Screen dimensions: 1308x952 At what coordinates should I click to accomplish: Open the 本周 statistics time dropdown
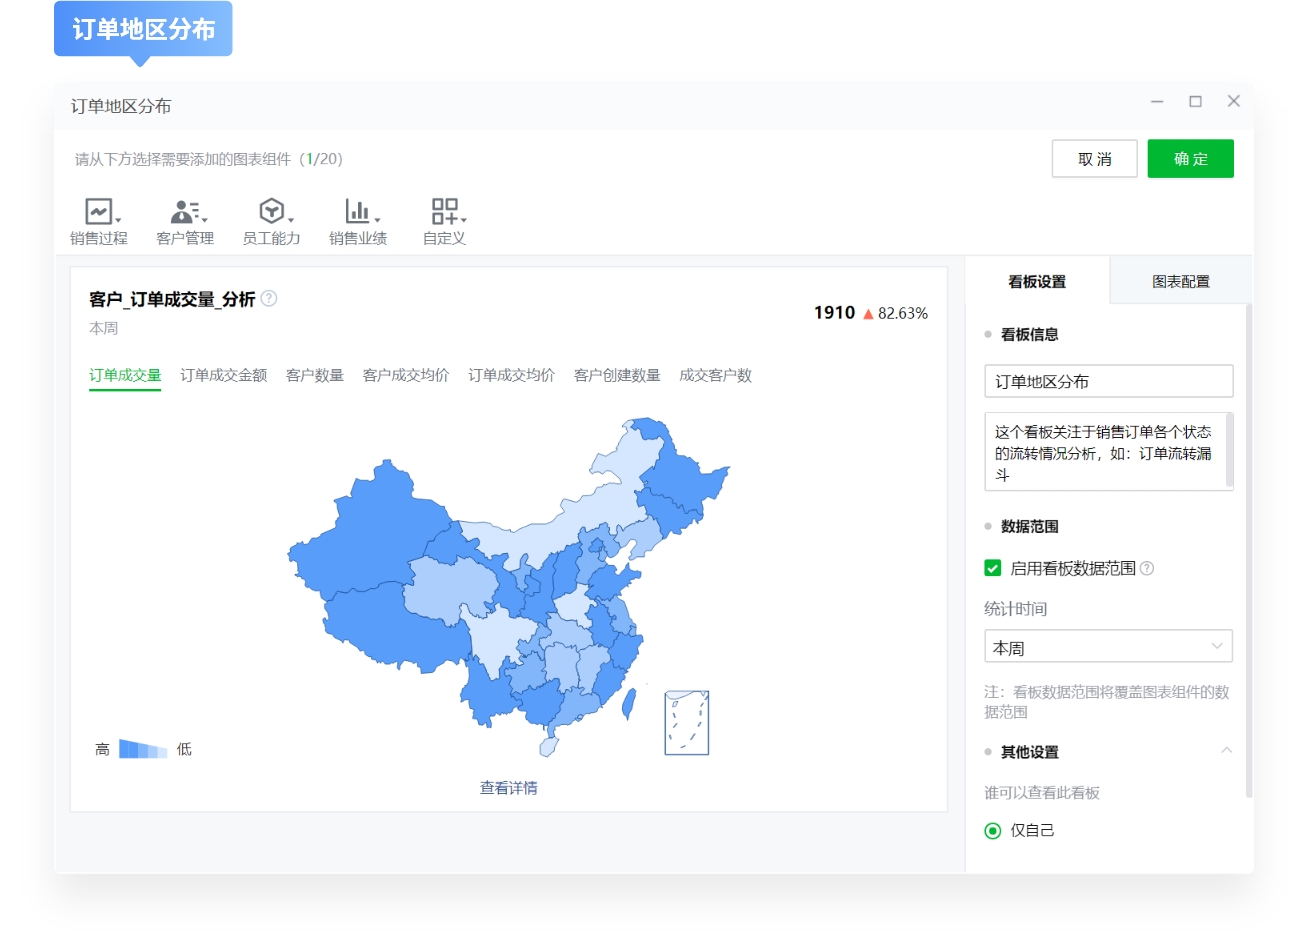pyautogui.click(x=1108, y=646)
